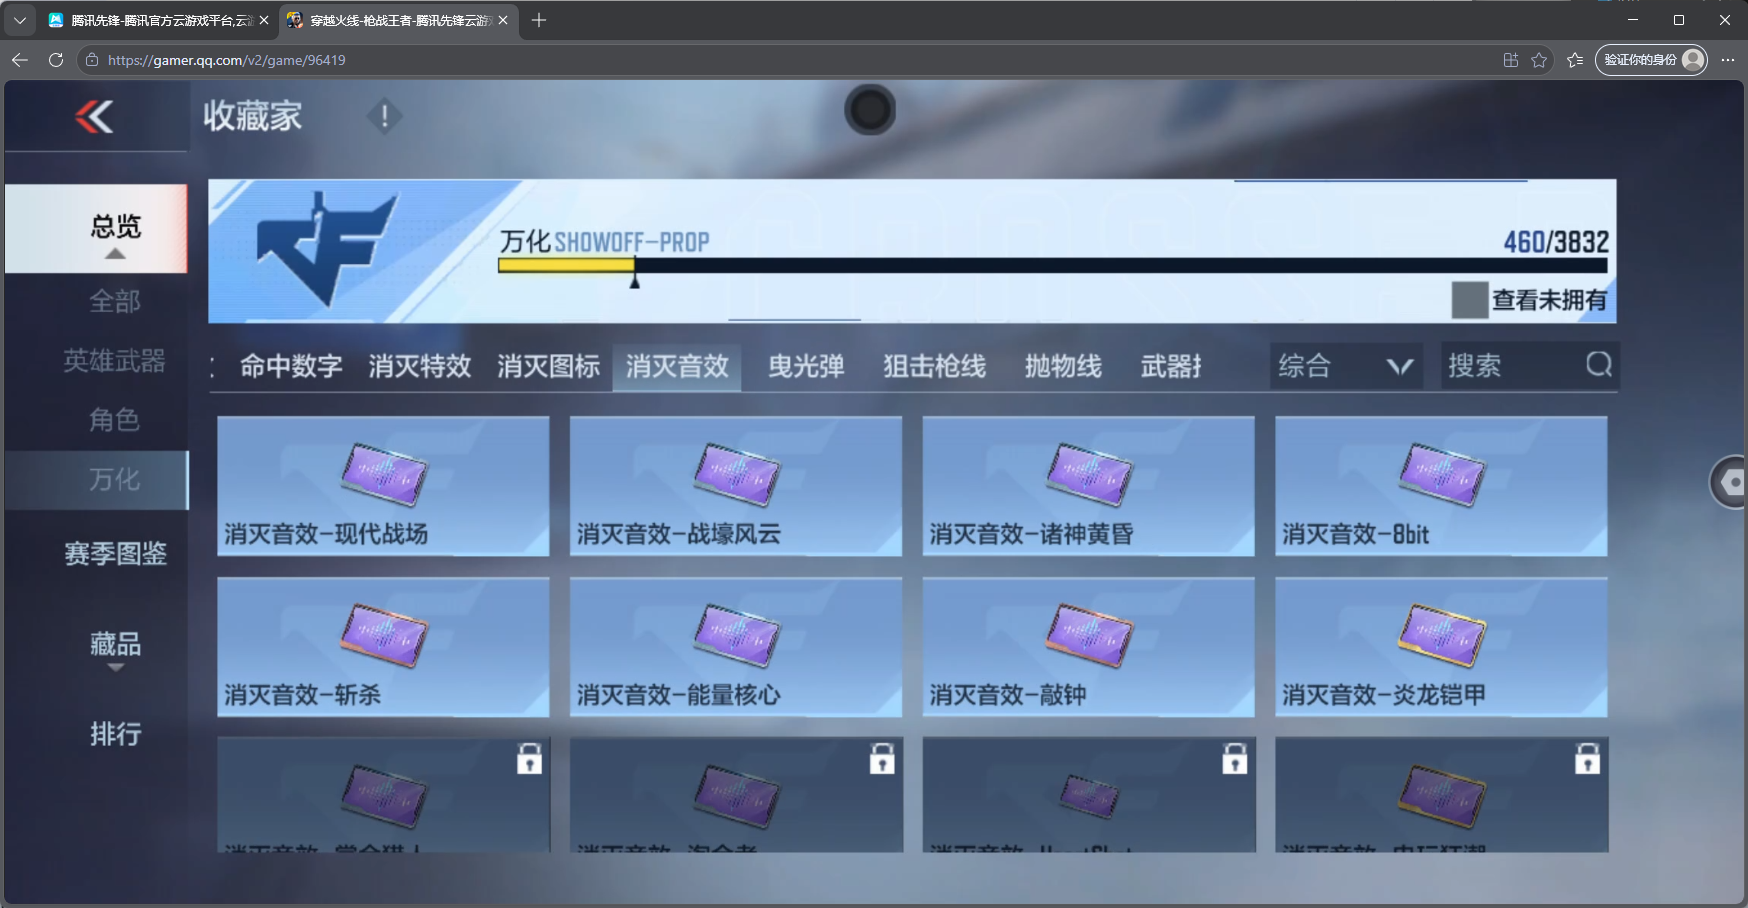Open the 消灭音效-诸神黄昏 card
Screen dimensions: 1748x908
(1088, 486)
